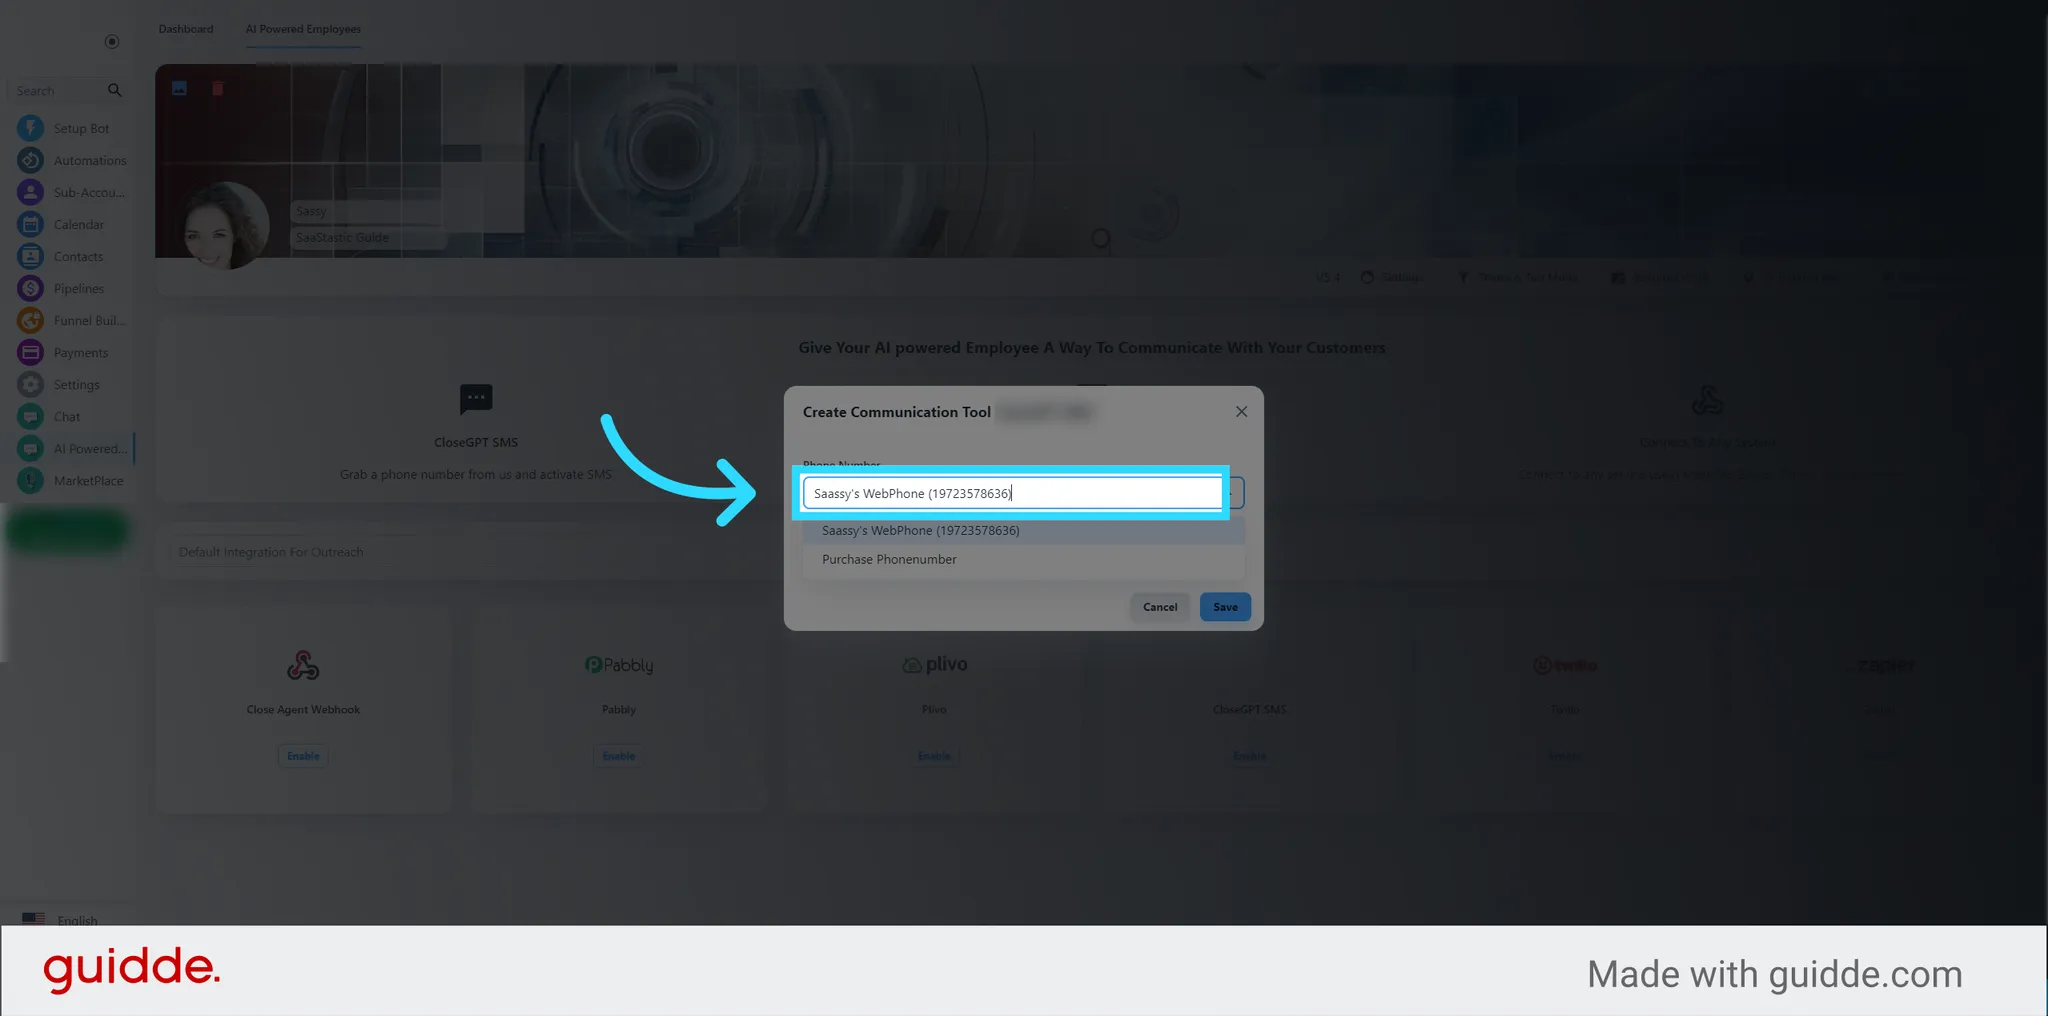
Task: Click the change banner image icon
Action: point(180,88)
